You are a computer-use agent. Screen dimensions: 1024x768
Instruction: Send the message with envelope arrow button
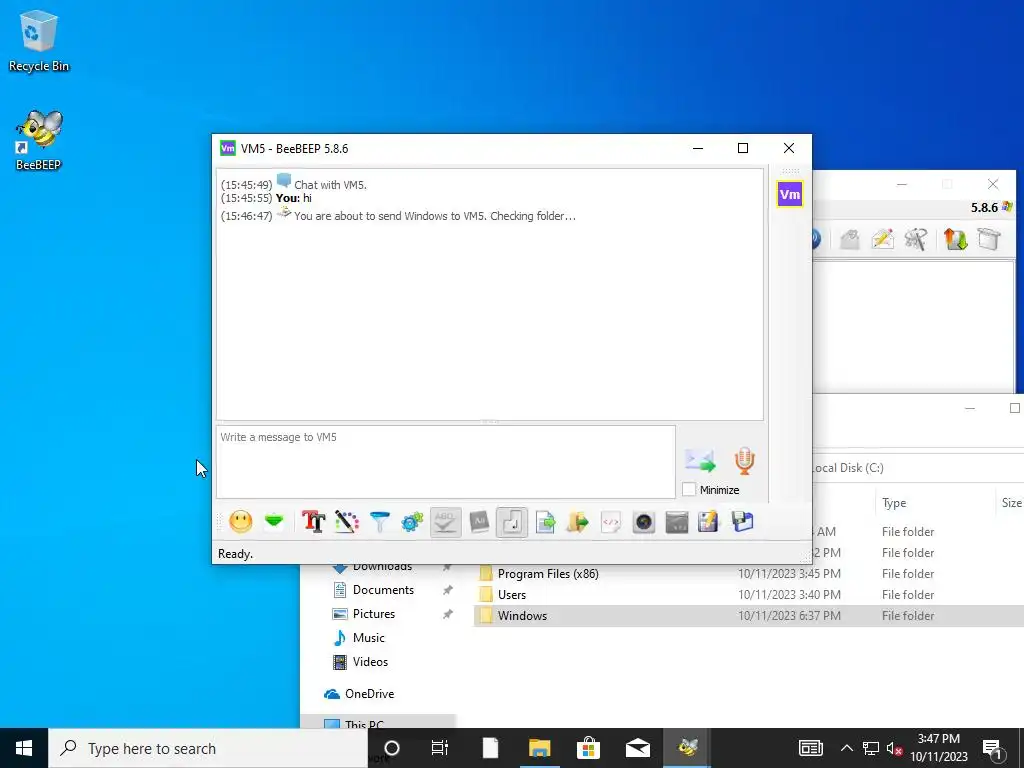pos(700,461)
